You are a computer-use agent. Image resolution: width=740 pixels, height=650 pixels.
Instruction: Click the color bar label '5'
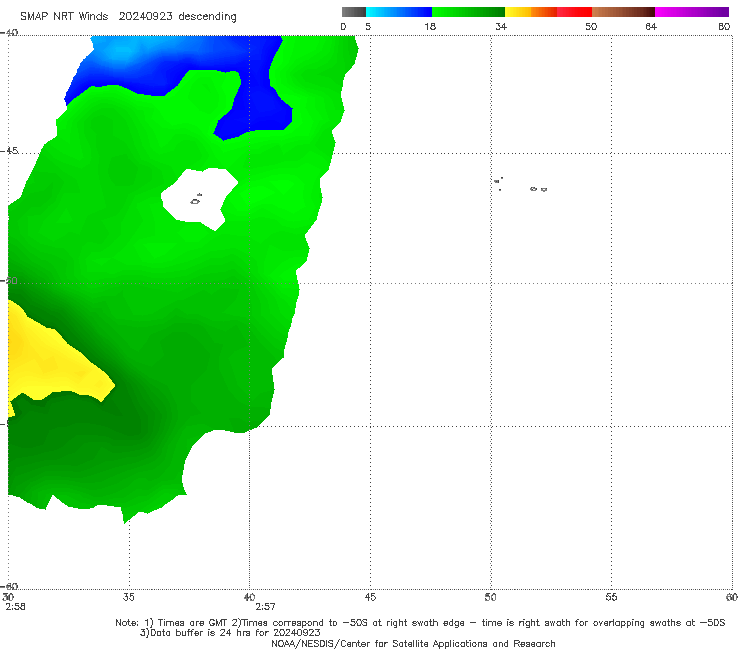click(368, 26)
